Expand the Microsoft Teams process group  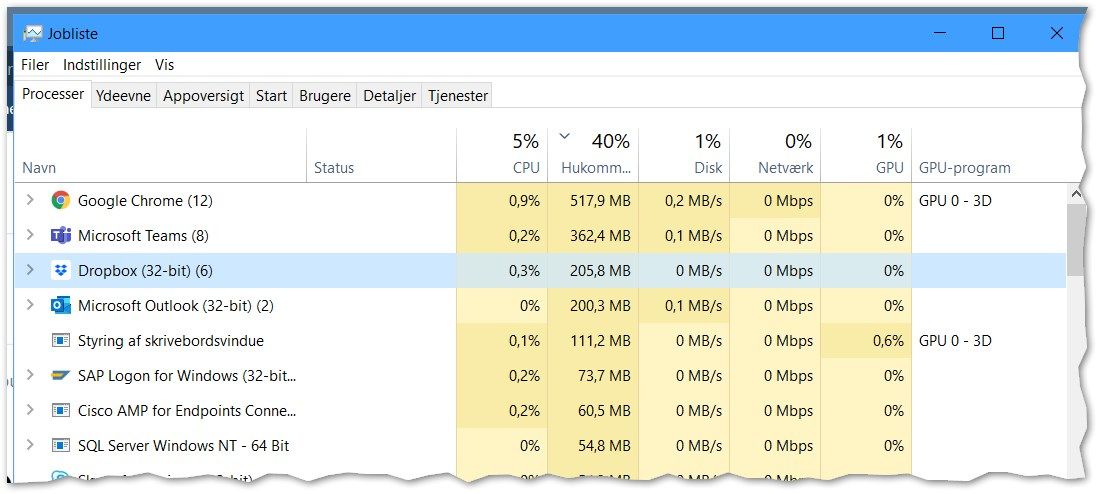point(30,236)
